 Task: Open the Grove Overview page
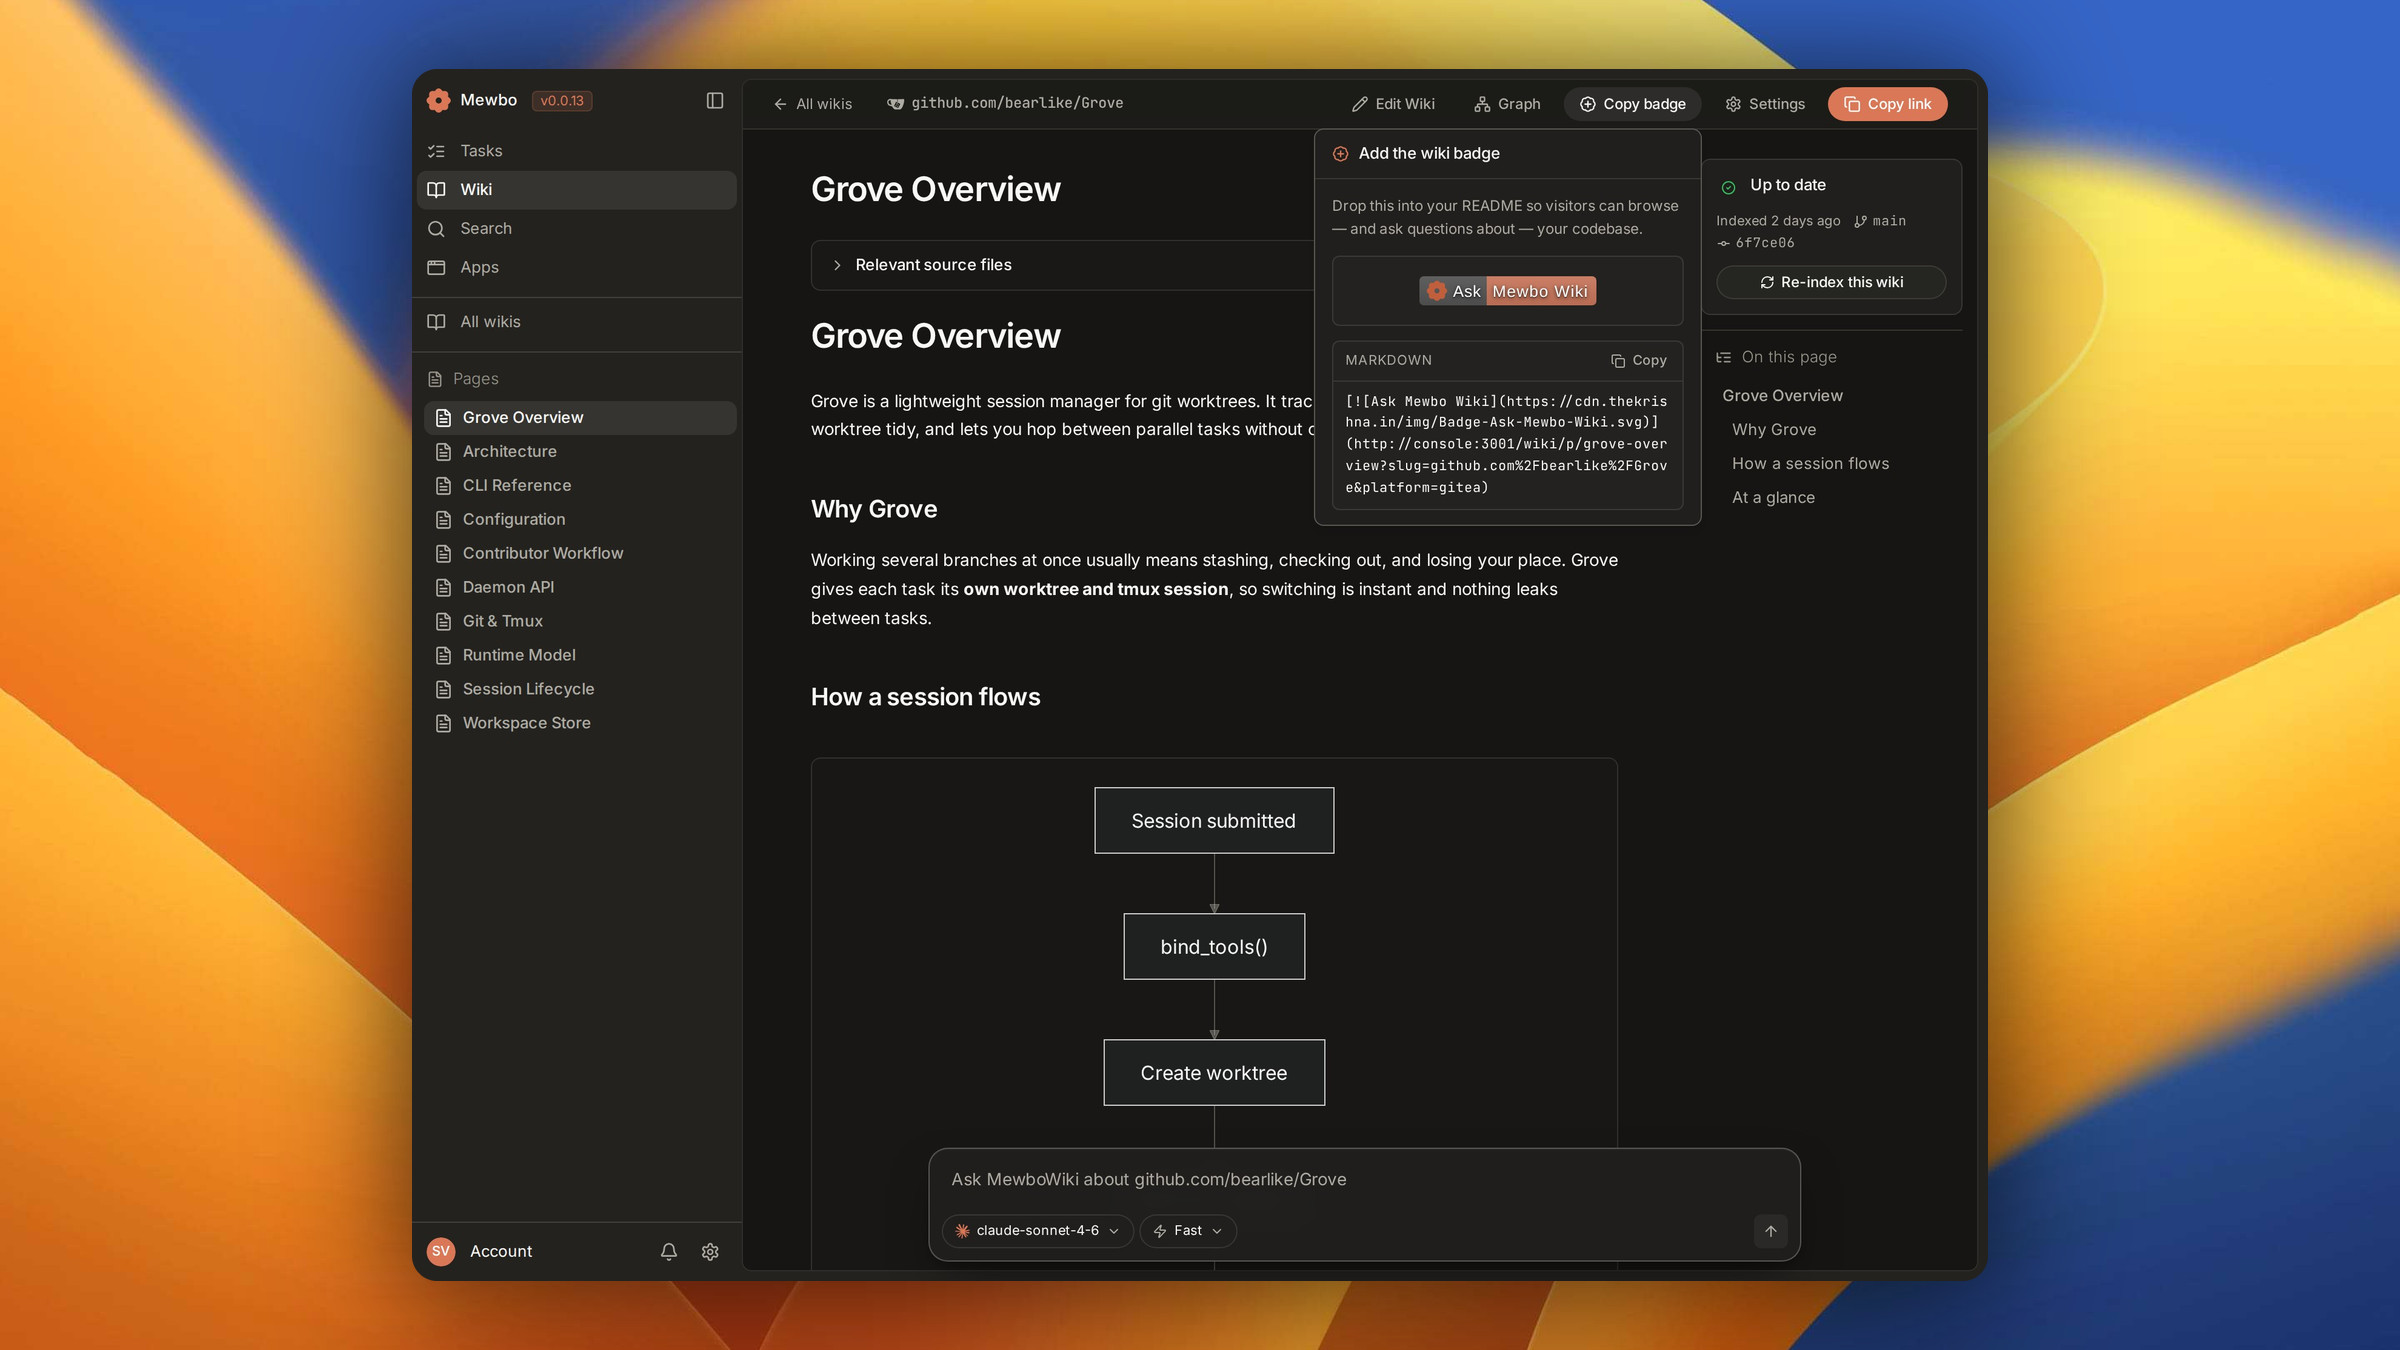[x=580, y=418]
